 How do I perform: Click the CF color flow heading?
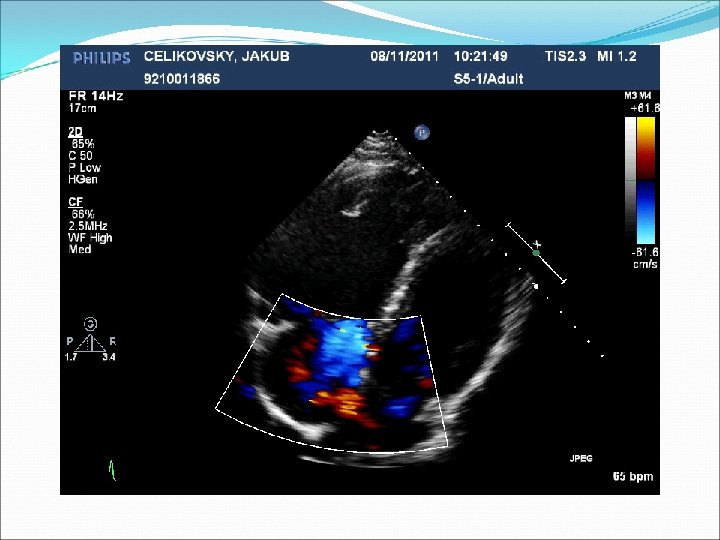[75, 202]
